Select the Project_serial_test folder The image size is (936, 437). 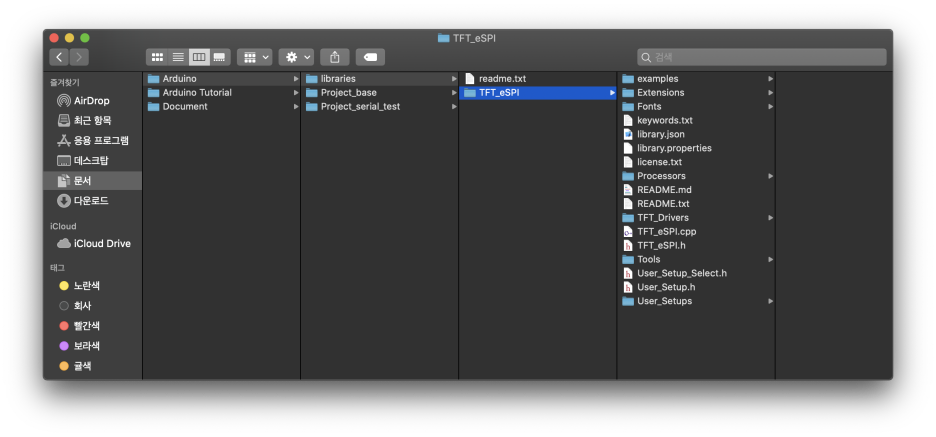point(380,106)
